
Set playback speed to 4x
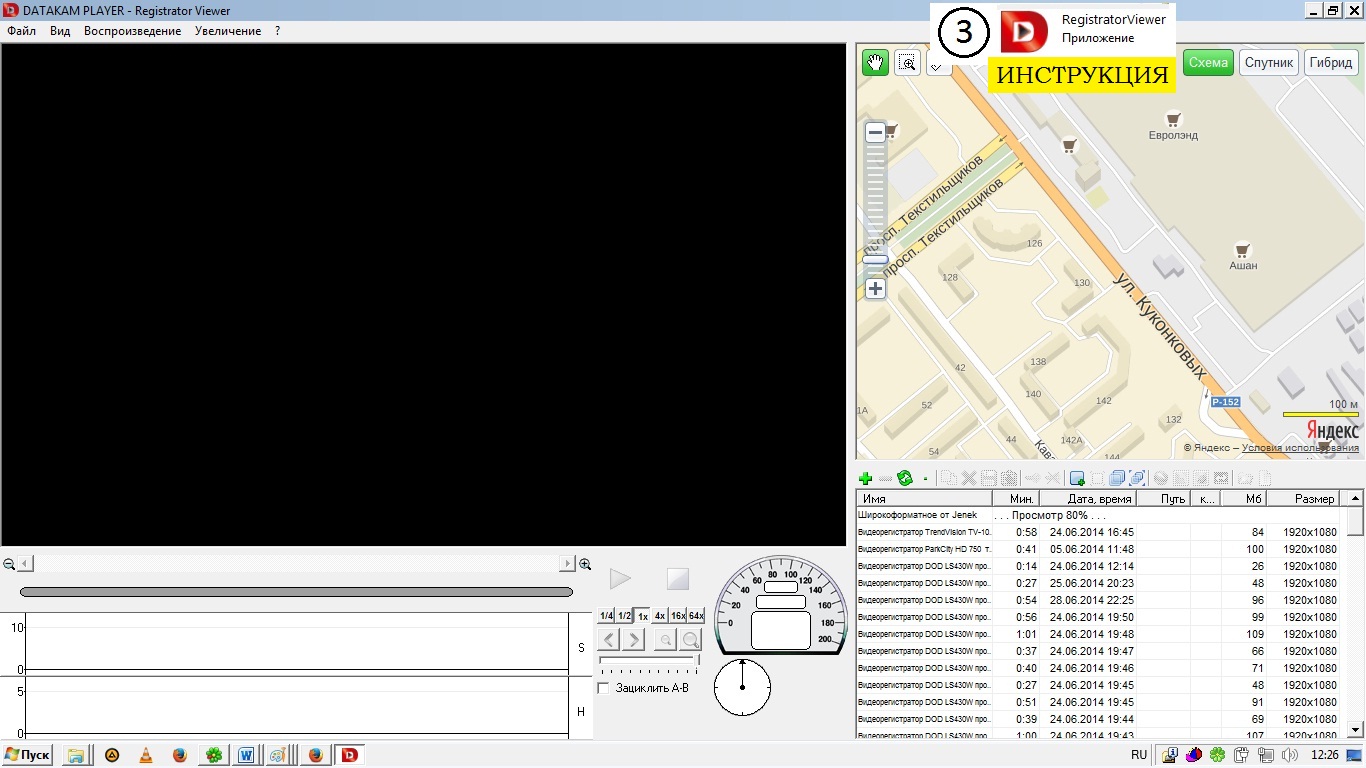660,616
